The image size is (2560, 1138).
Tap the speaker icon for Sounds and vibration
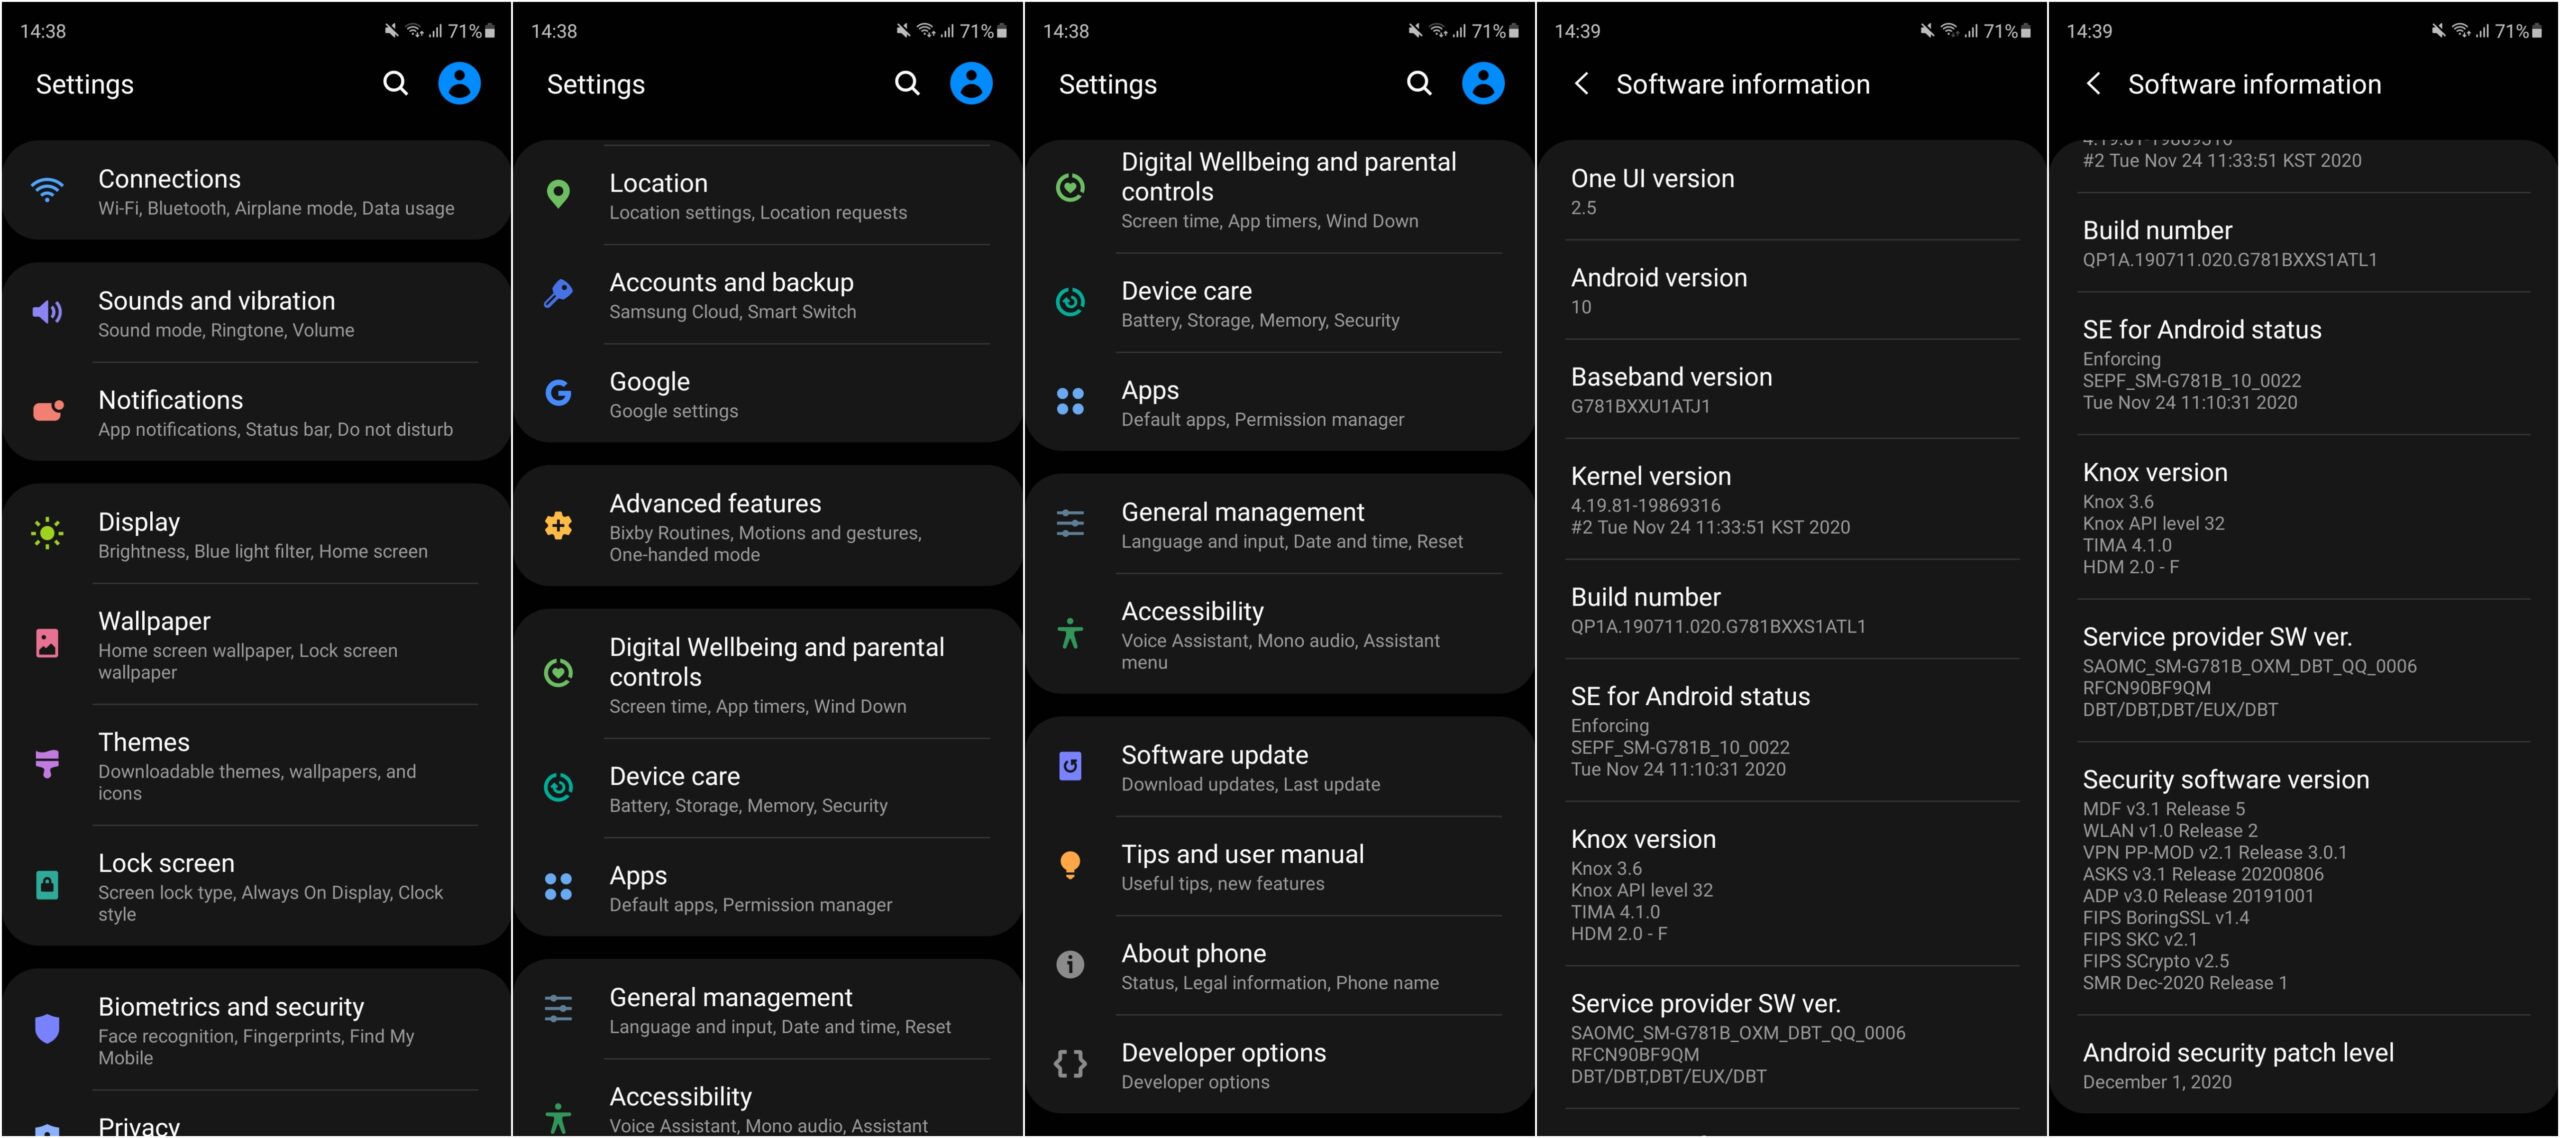pos(47,312)
